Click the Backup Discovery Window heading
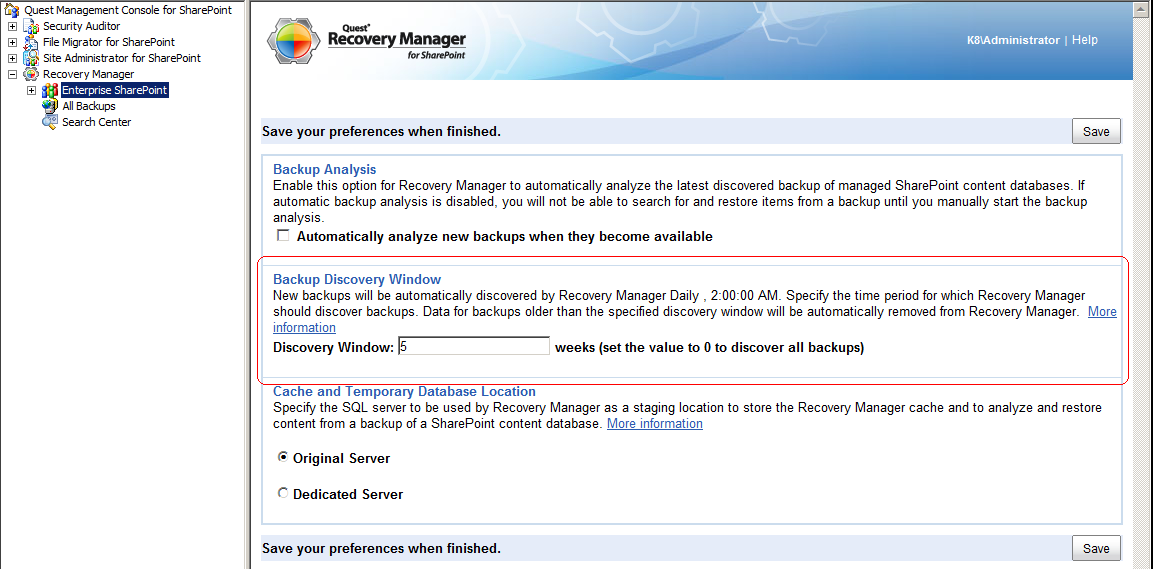Viewport: 1153px width, 569px height. 357,279
